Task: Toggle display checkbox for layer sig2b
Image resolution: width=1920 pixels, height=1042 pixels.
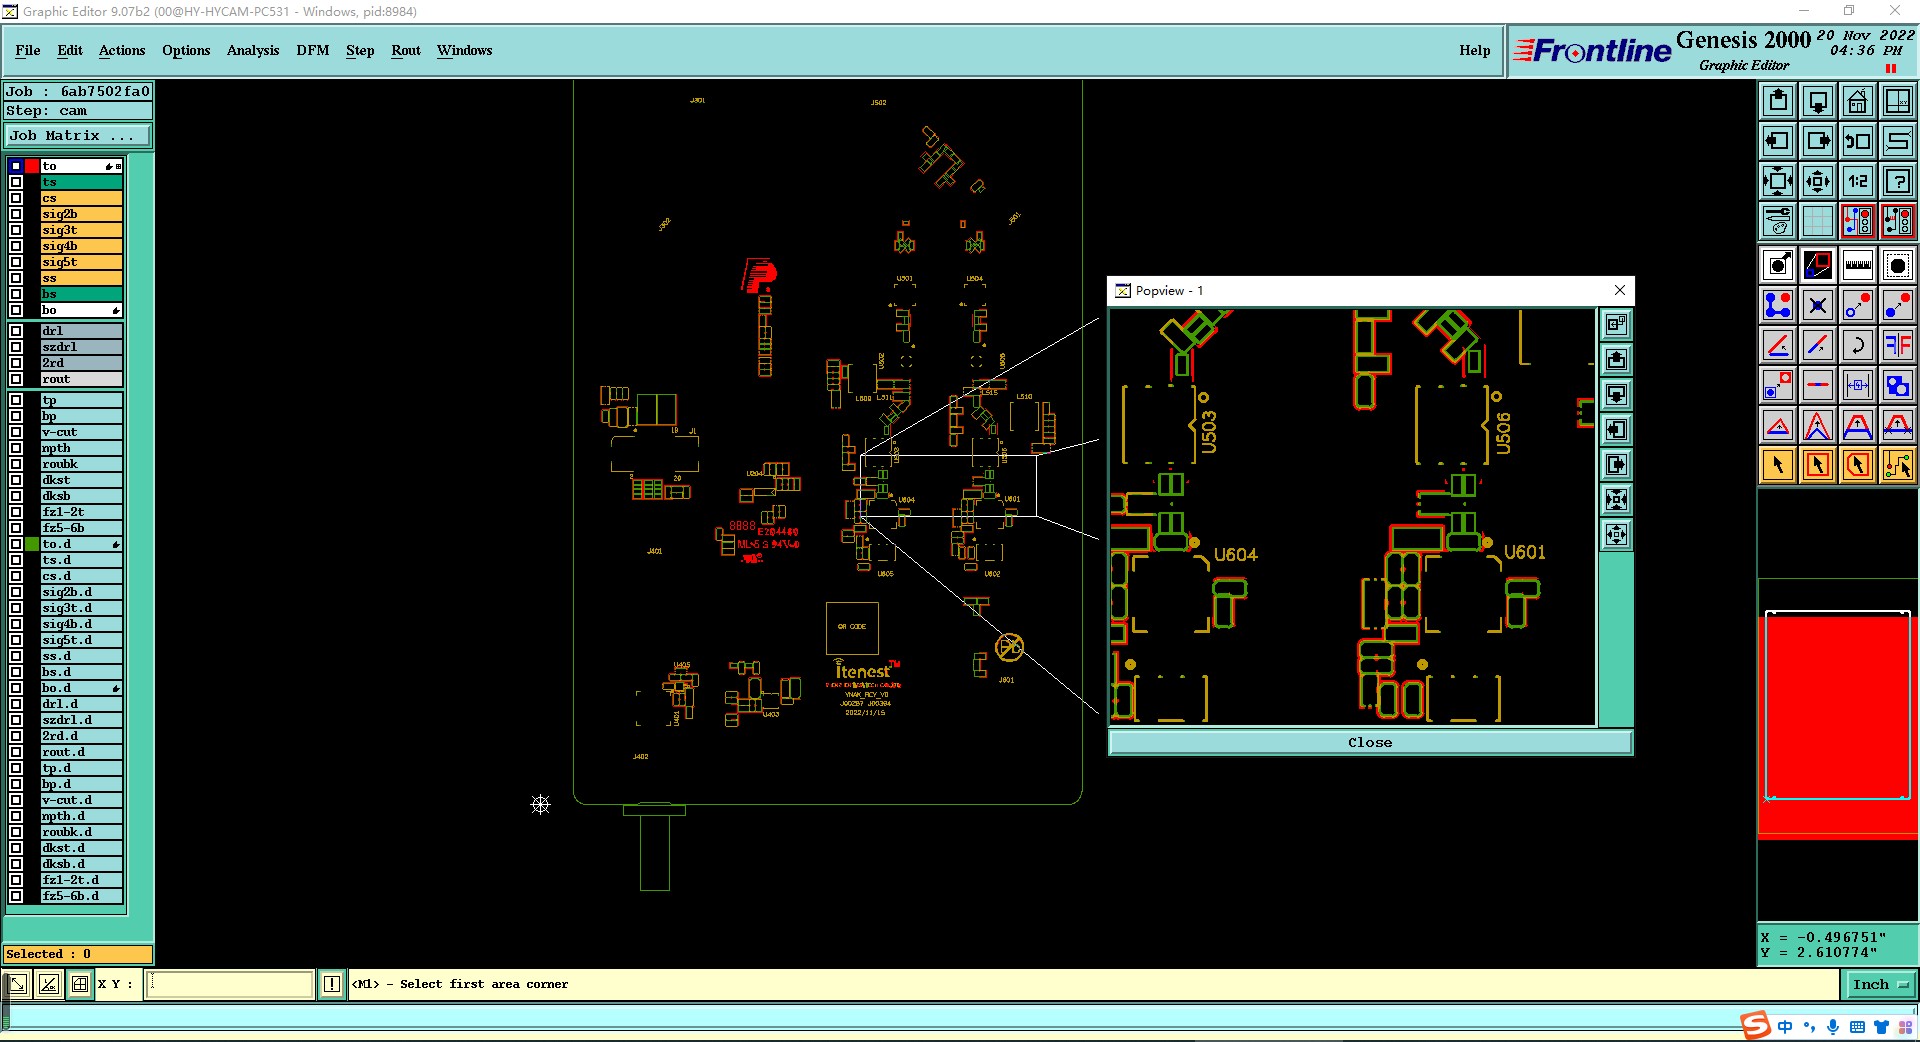Action: click(x=16, y=214)
